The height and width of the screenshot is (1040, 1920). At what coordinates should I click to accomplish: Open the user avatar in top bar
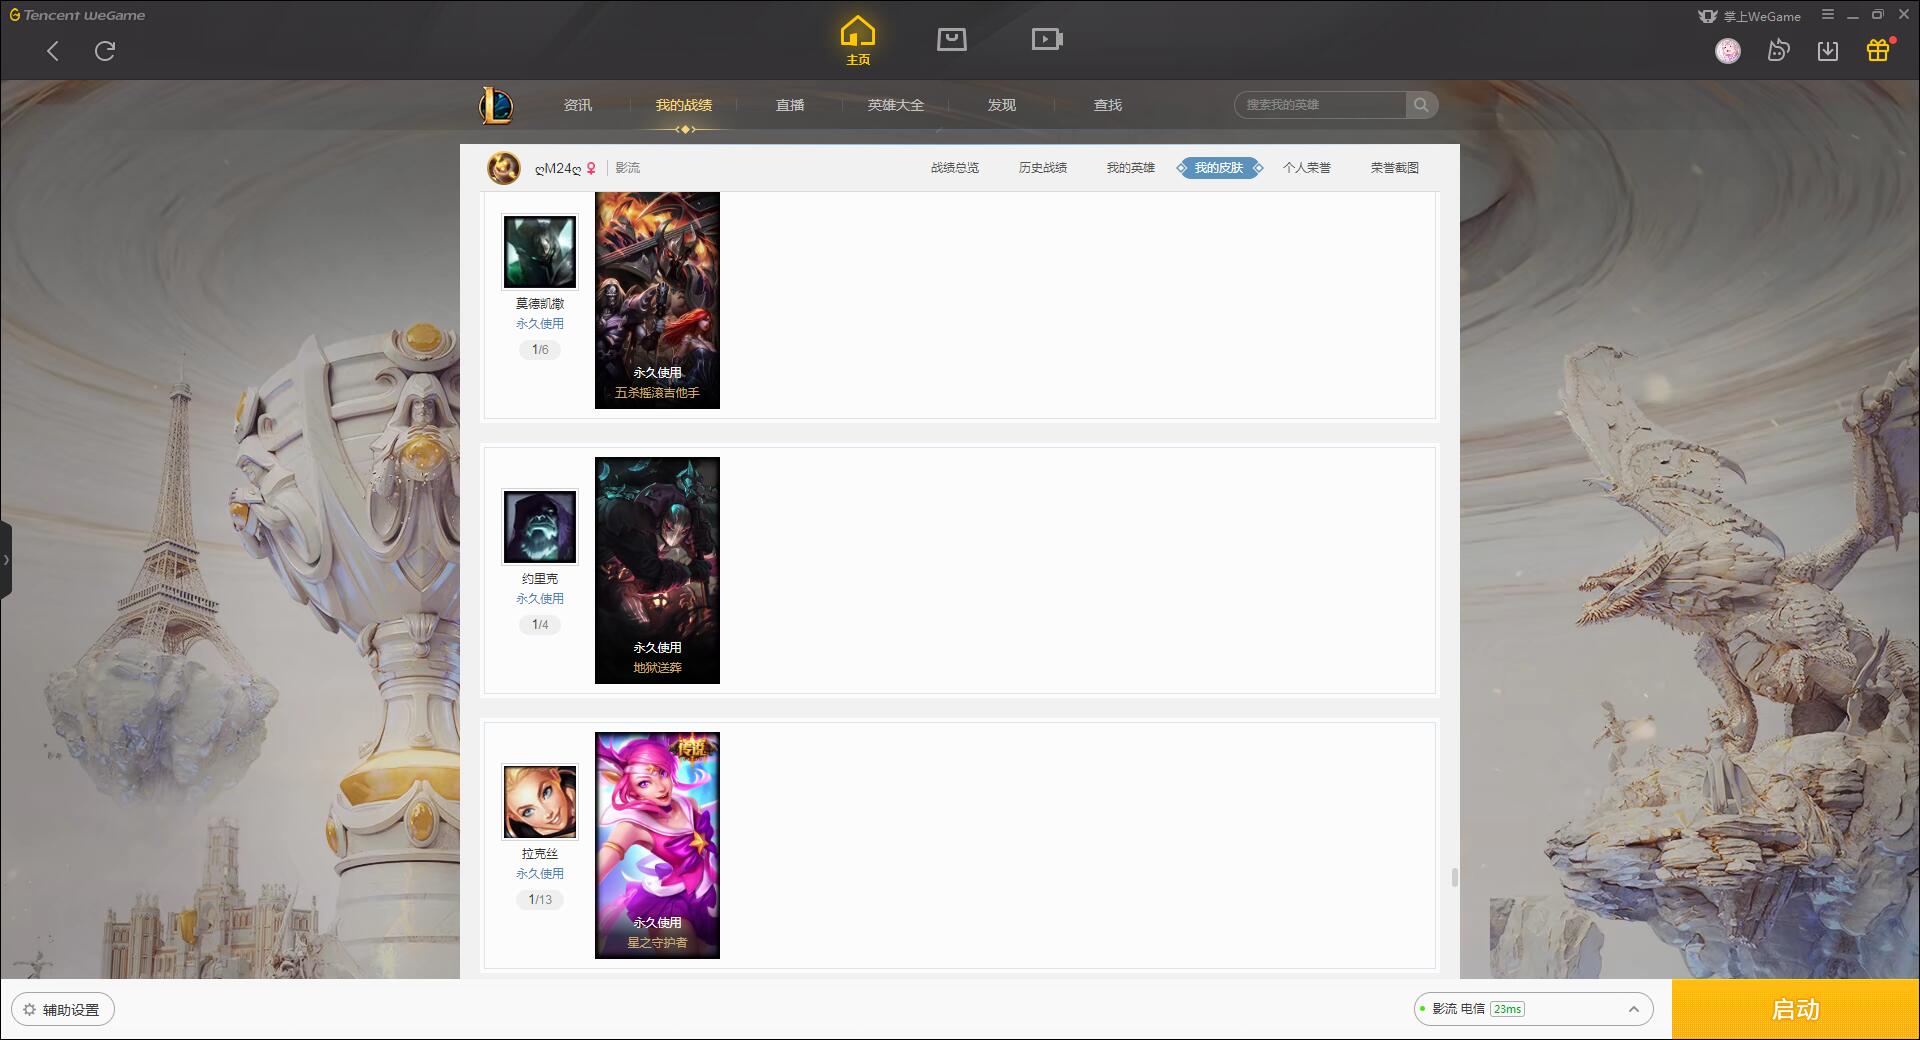click(1728, 51)
